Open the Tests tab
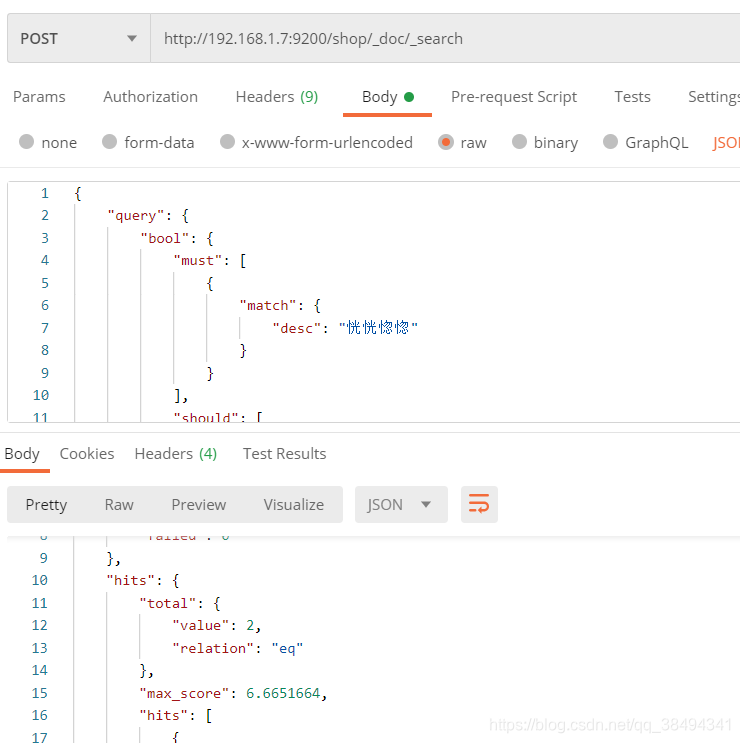 point(632,97)
